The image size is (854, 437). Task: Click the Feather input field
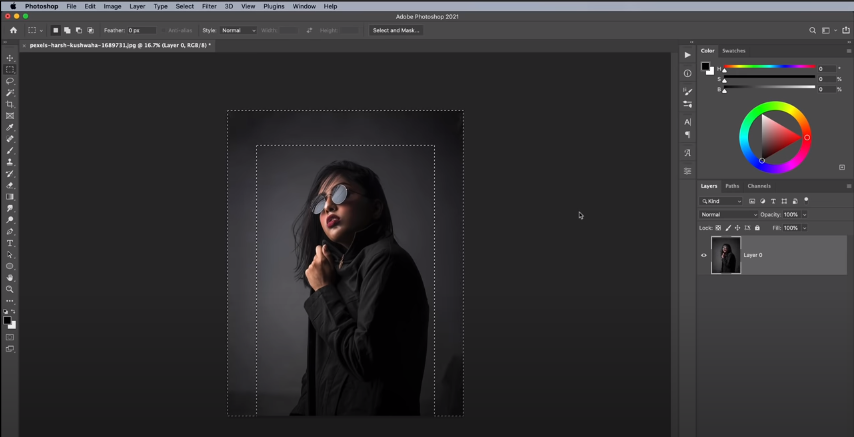tap(141, 30)
